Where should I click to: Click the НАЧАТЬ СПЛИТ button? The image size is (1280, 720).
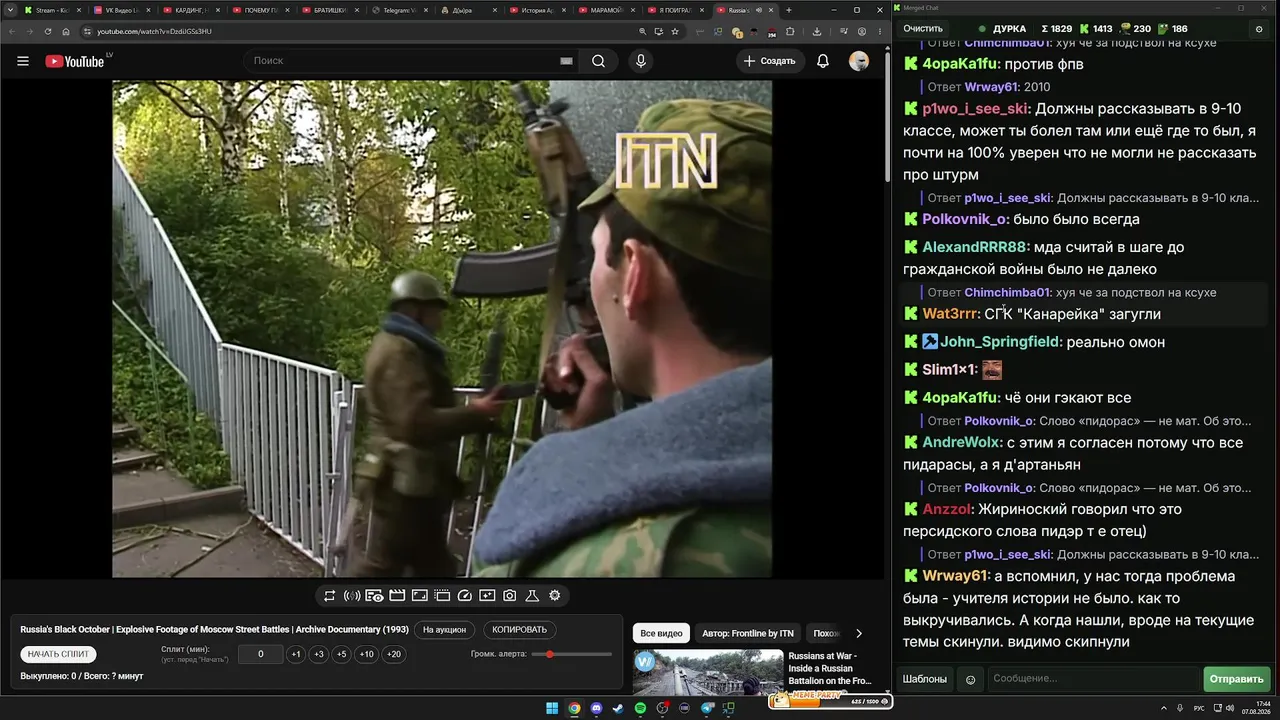(x=58, y=654)
